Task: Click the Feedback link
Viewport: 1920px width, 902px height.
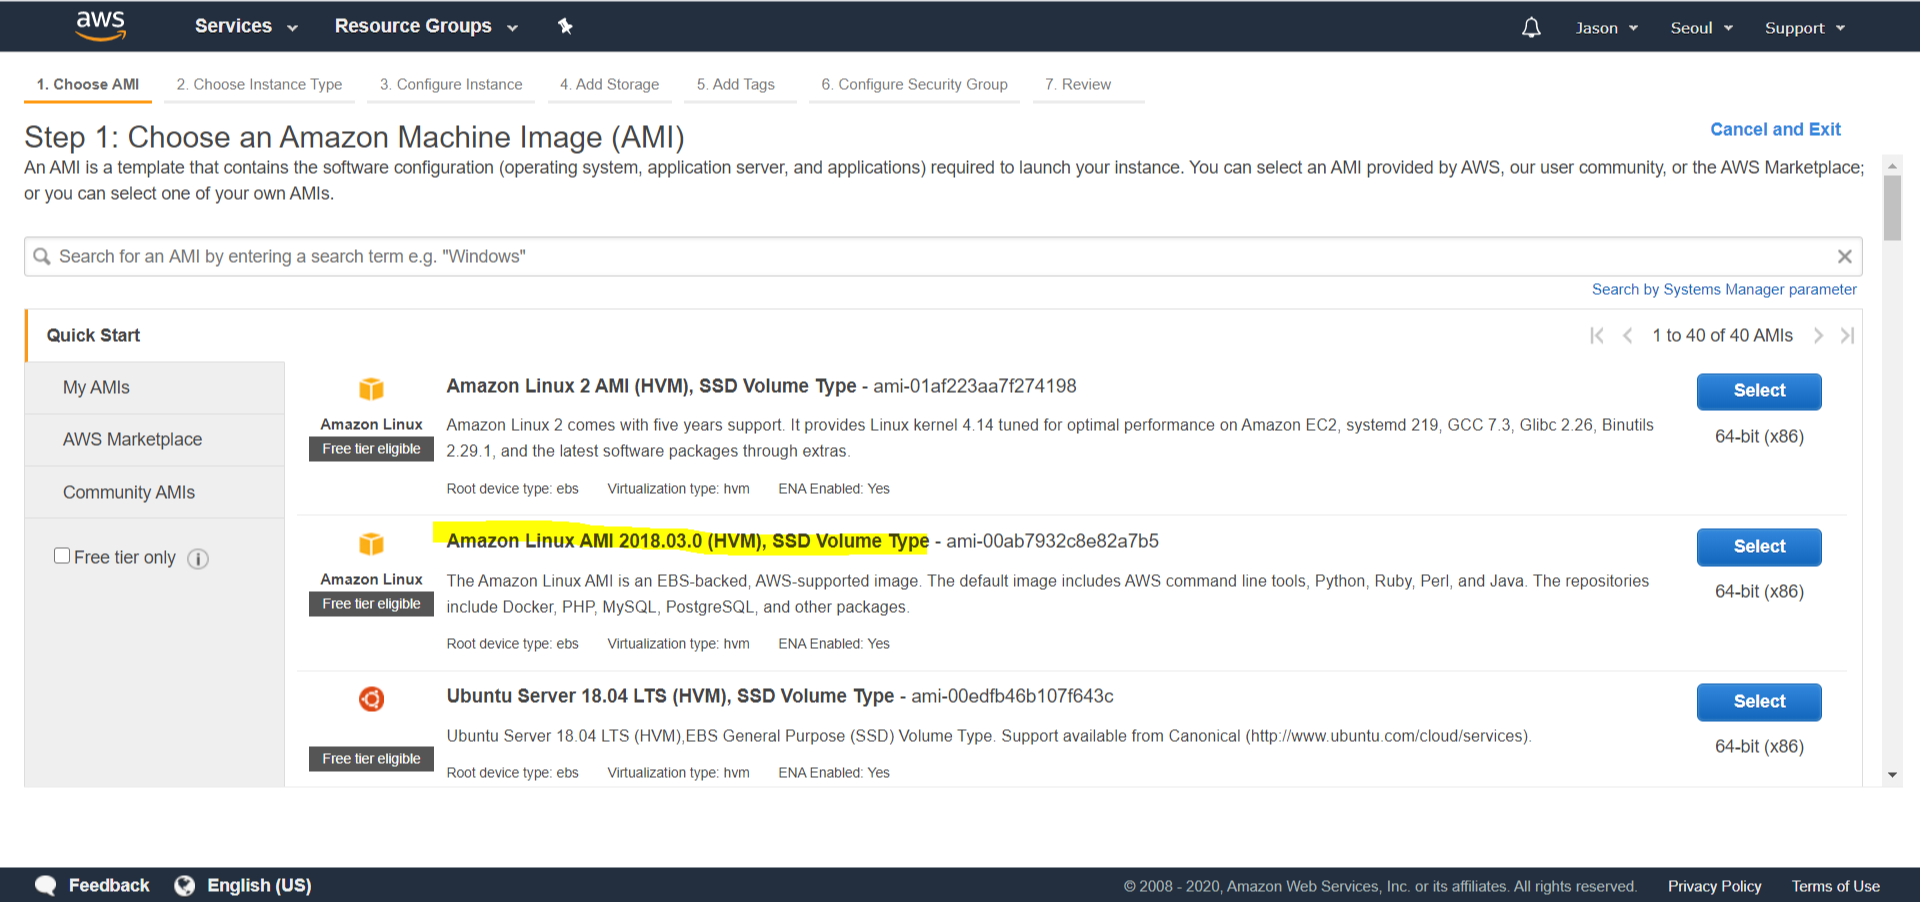Action: [109, 886]
